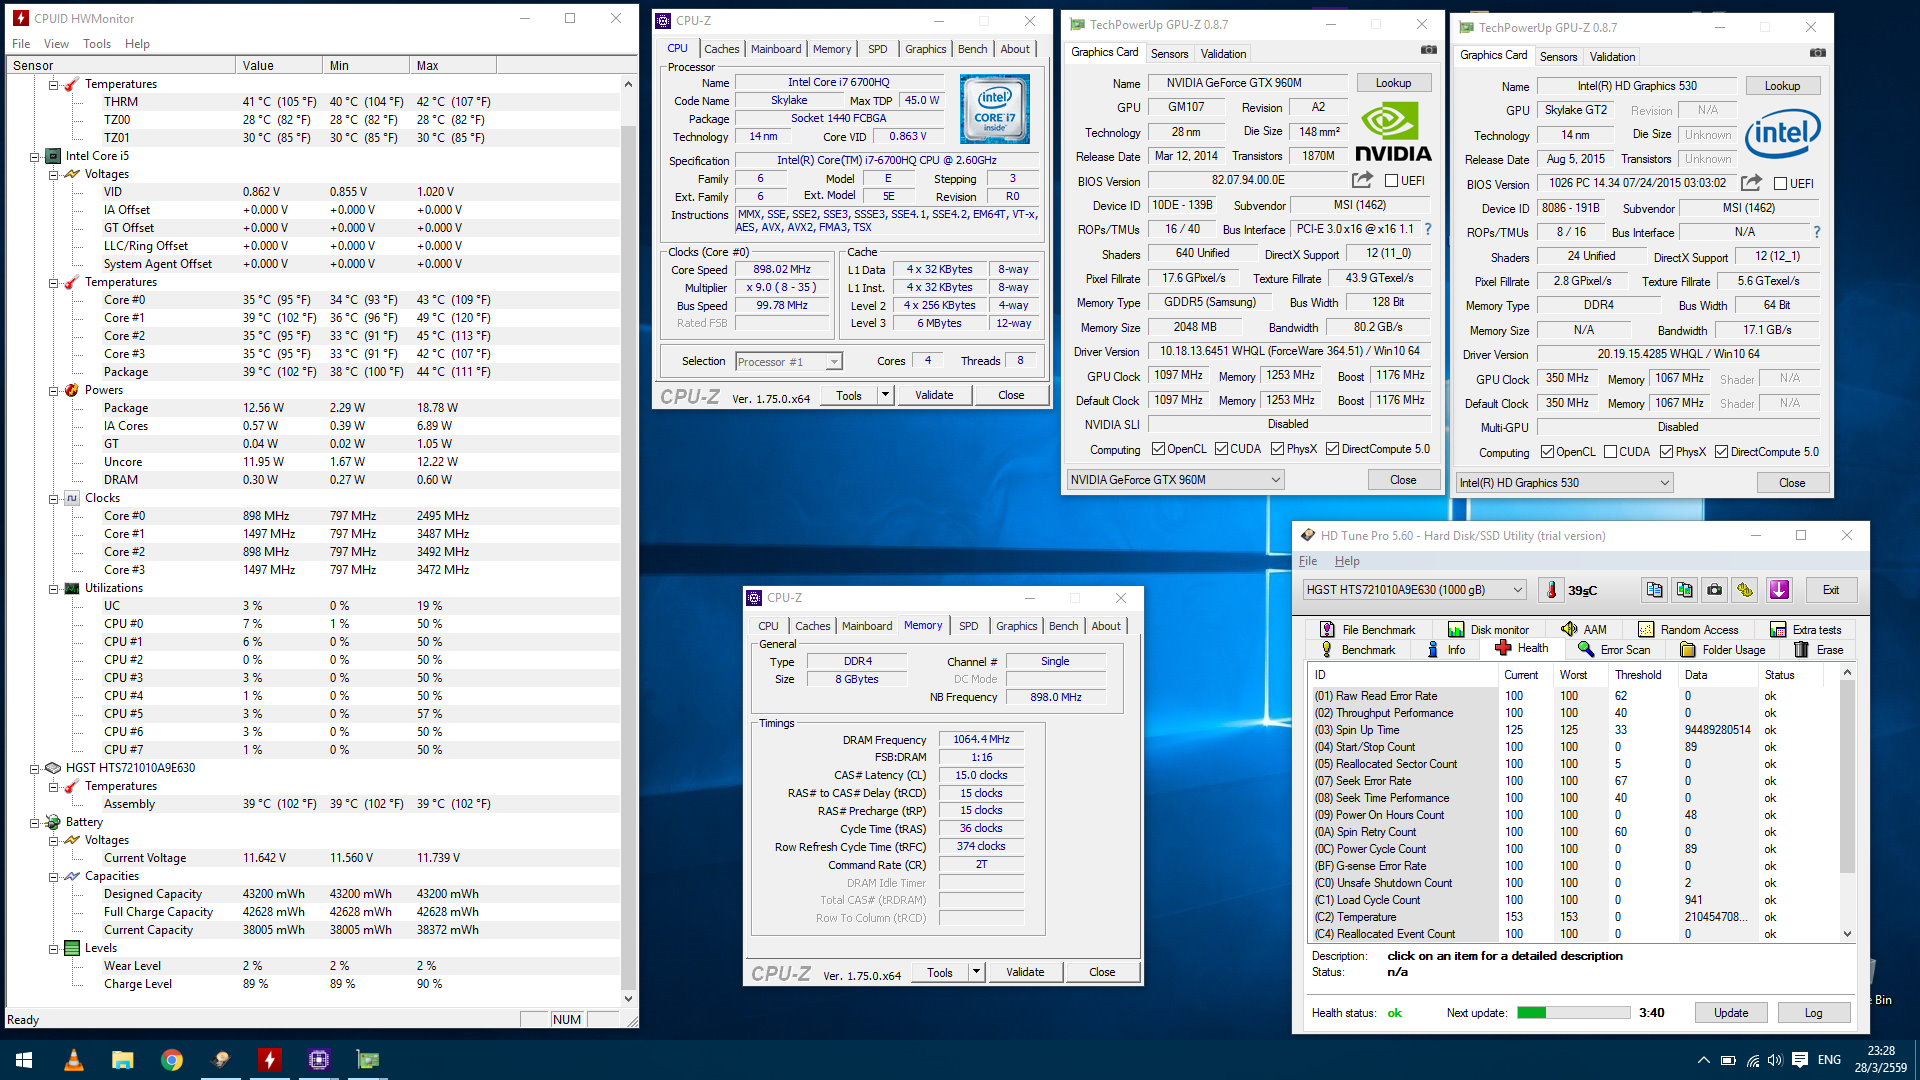Screen dimensions: 1920x1080
Task: Toggle the UEFI checkbox in NVIDIA GPU-Z
Action: [x=1391, y=181]
